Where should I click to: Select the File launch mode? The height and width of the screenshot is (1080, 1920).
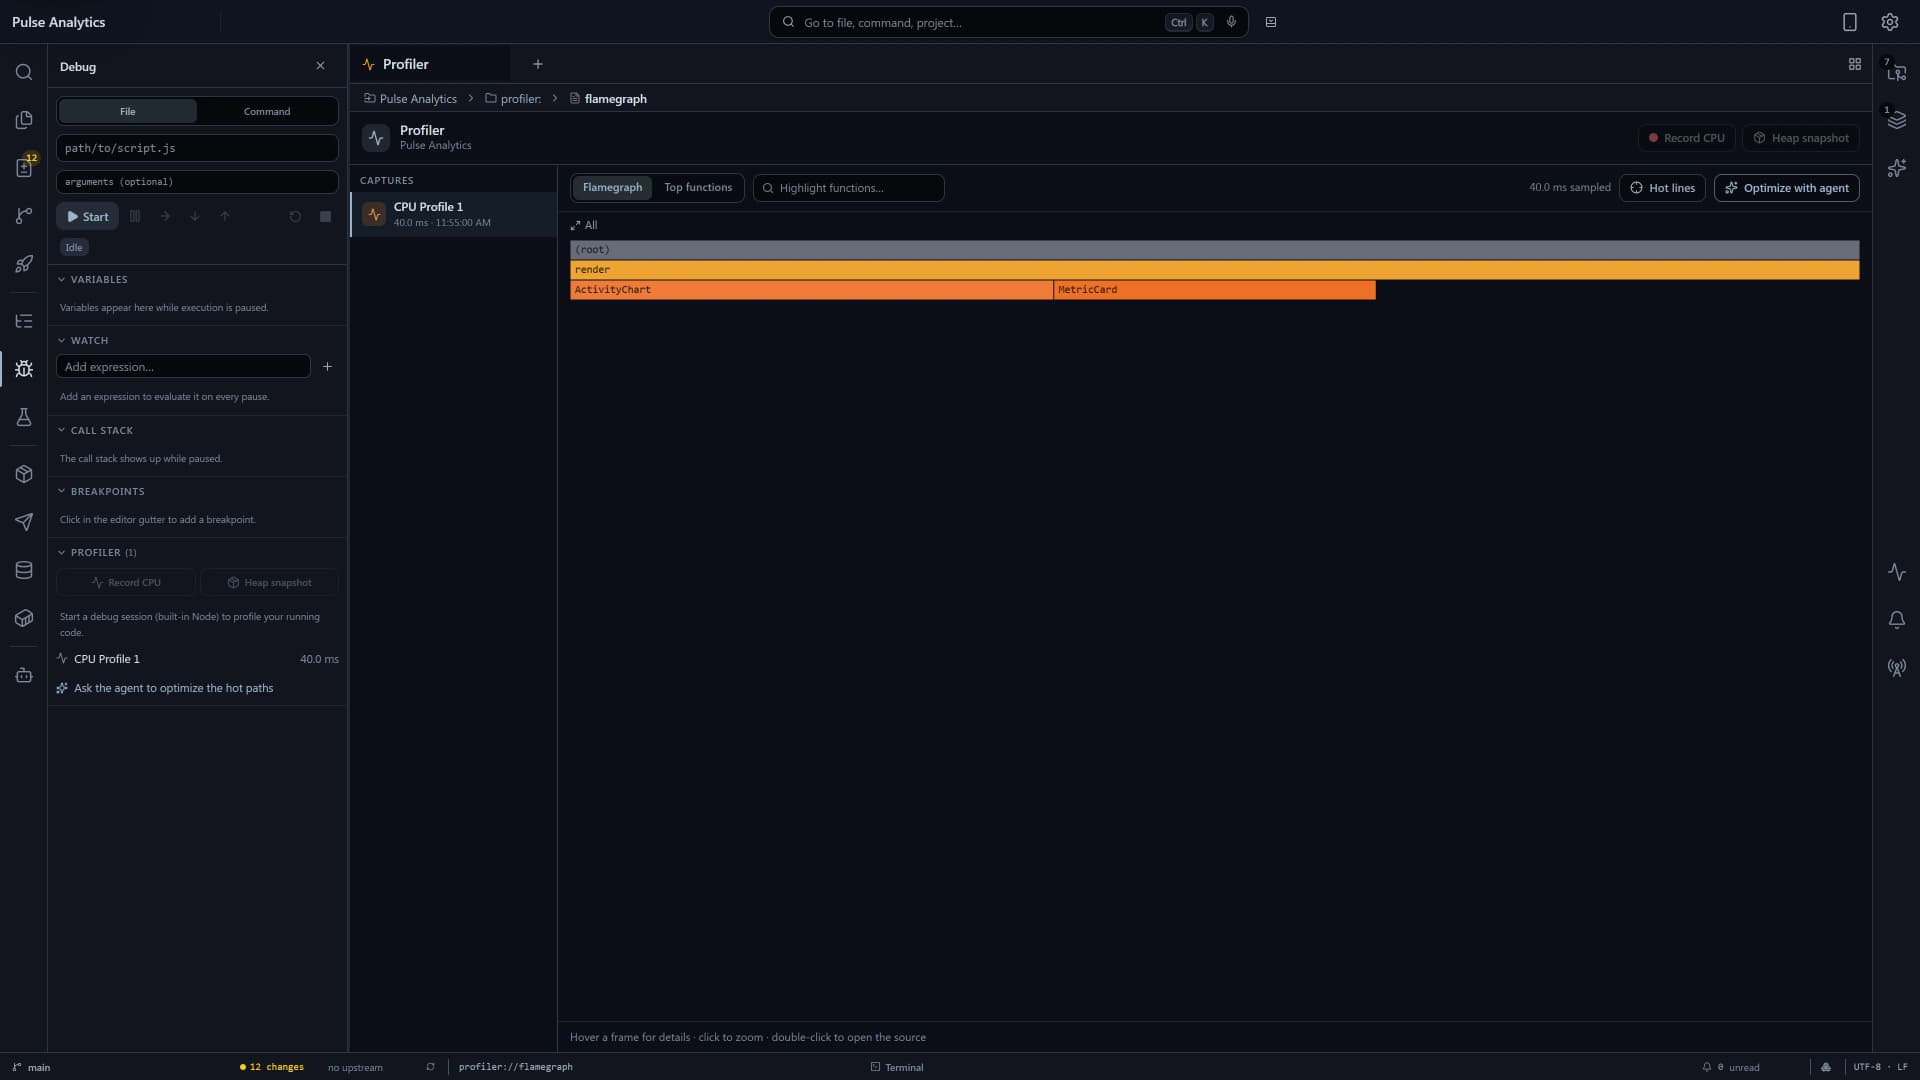tap(128, 111)
